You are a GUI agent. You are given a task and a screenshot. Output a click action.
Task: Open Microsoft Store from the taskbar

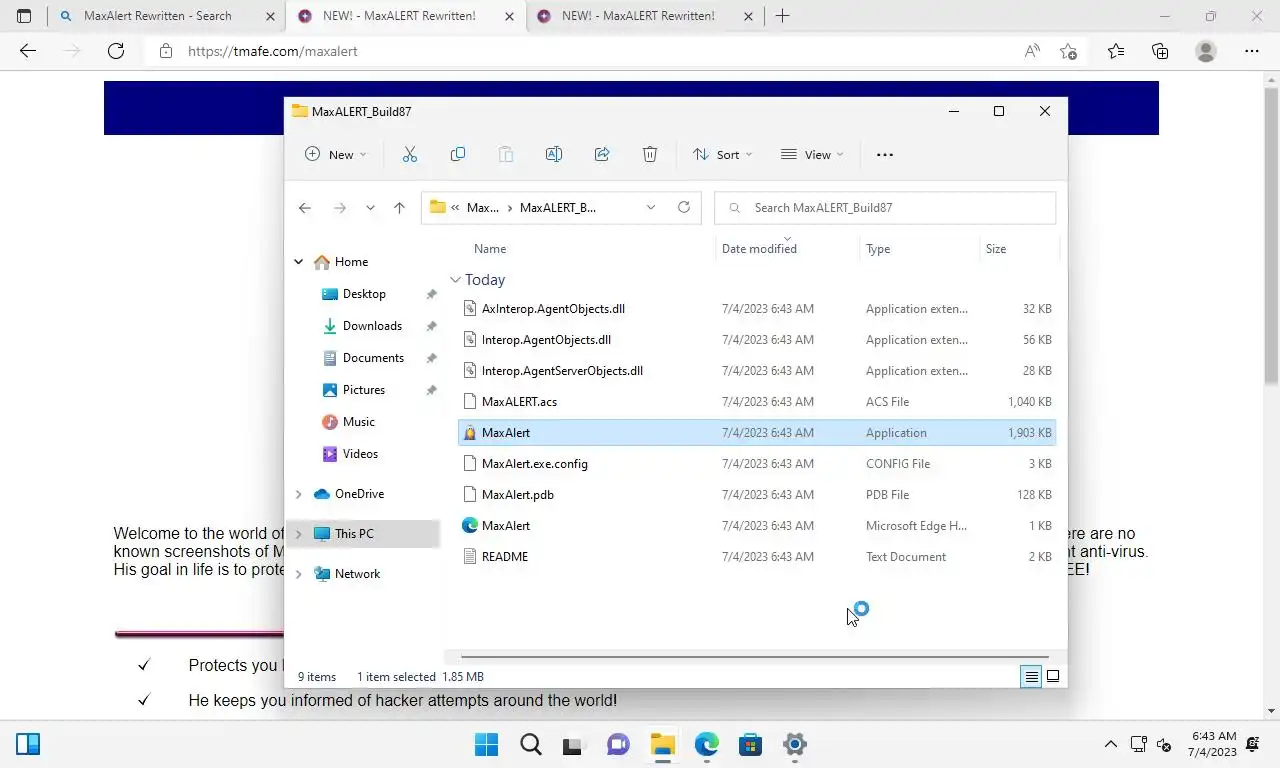pyautogui.click(x=751, y=744)
